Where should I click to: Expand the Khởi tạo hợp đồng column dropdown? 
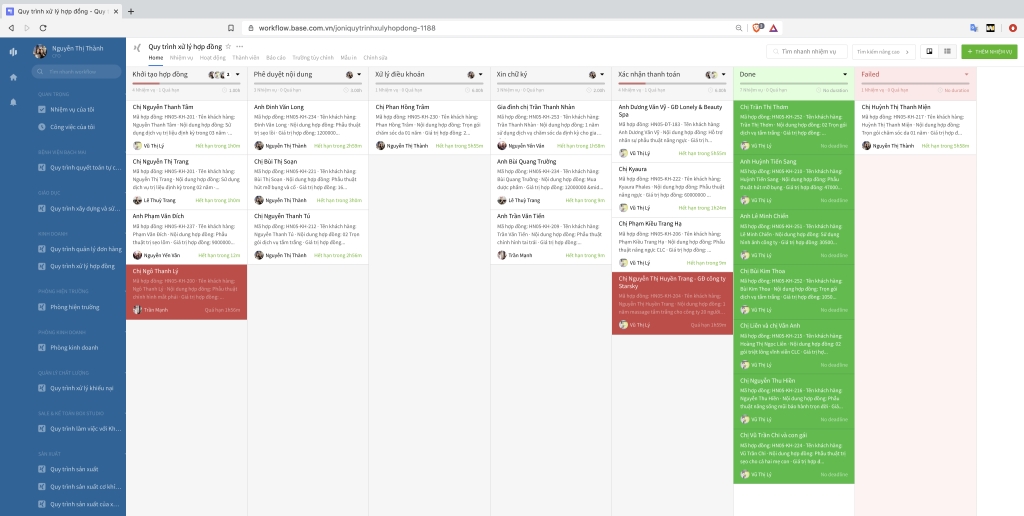[235, 75]
